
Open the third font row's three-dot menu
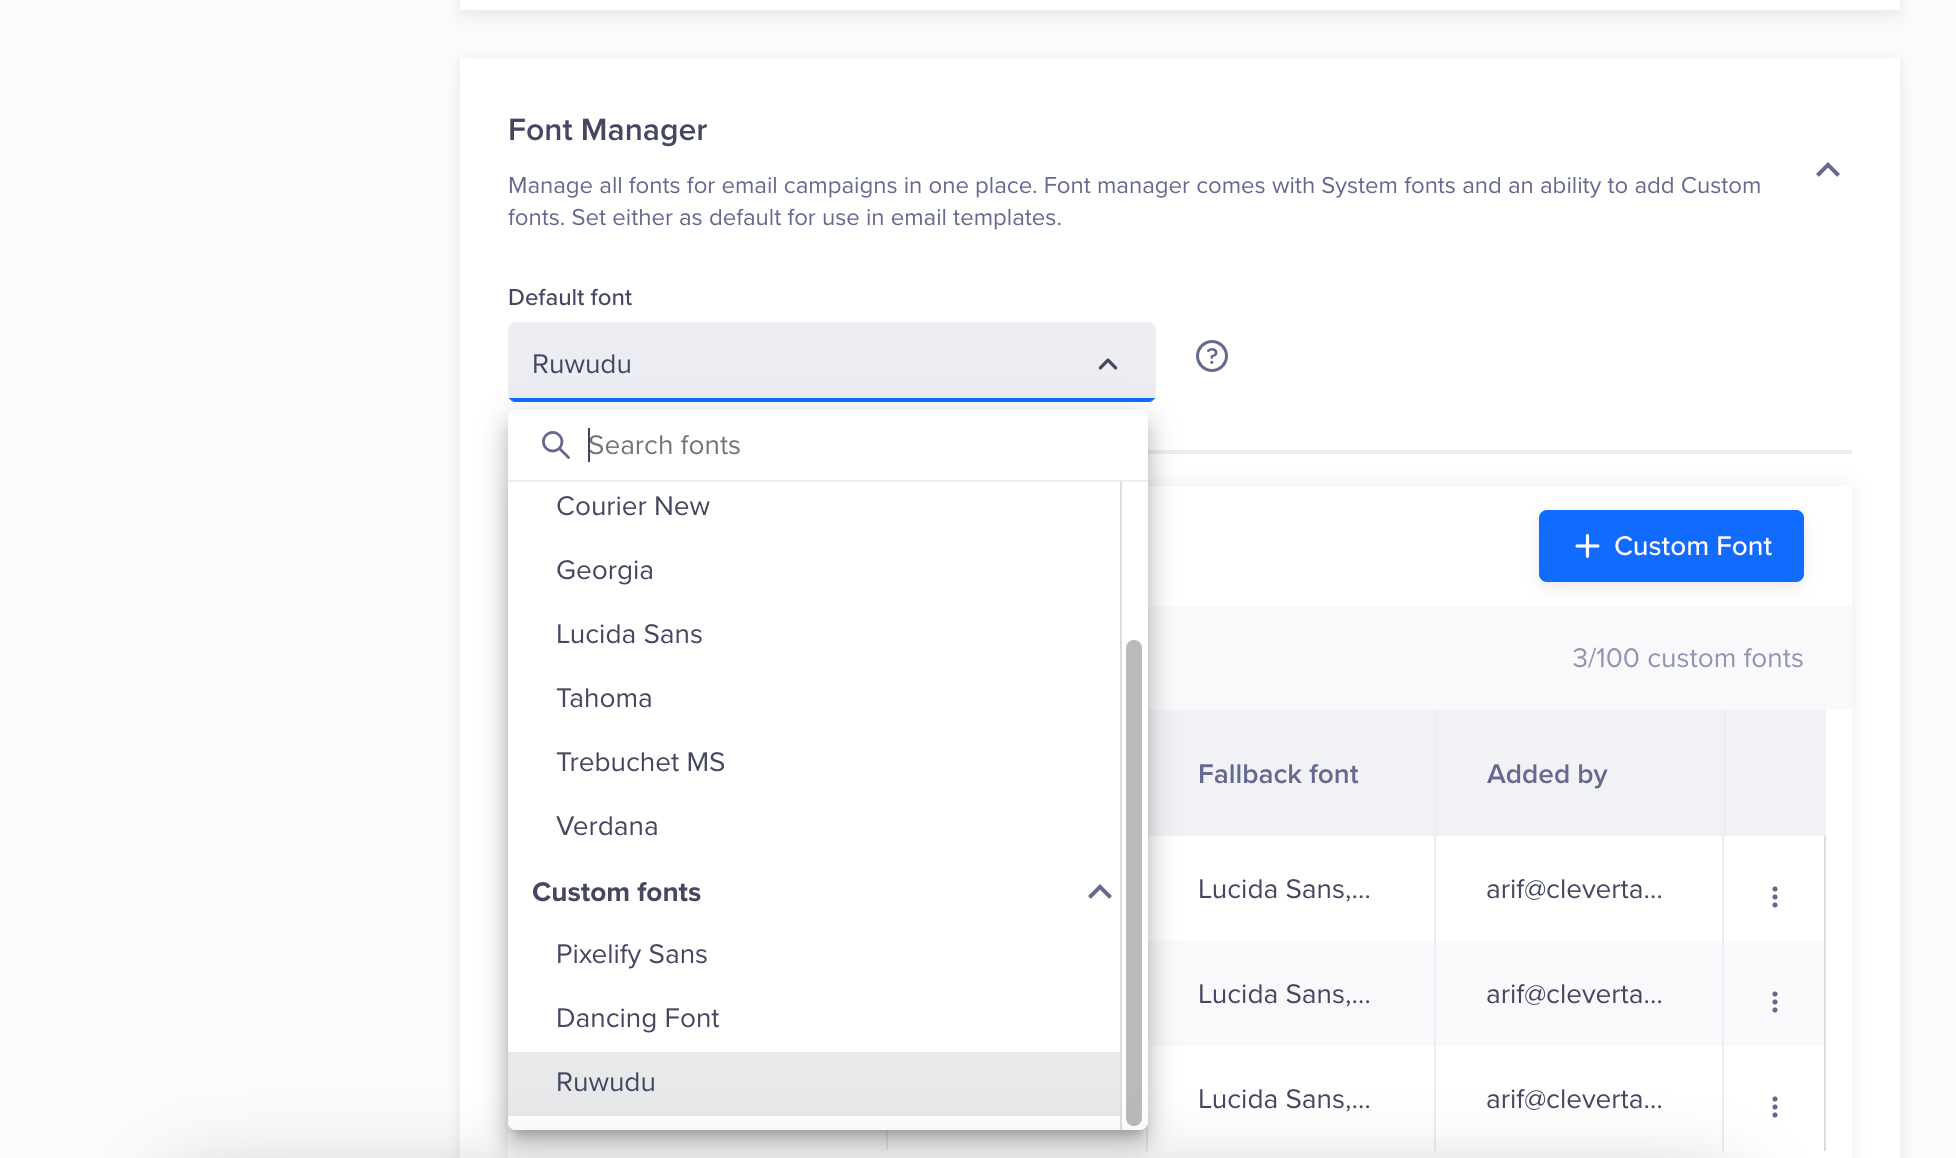click(x=1774, y=1106)
